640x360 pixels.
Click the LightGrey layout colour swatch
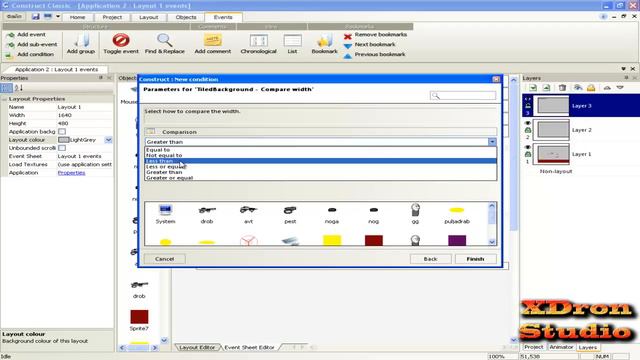point(64,140)
